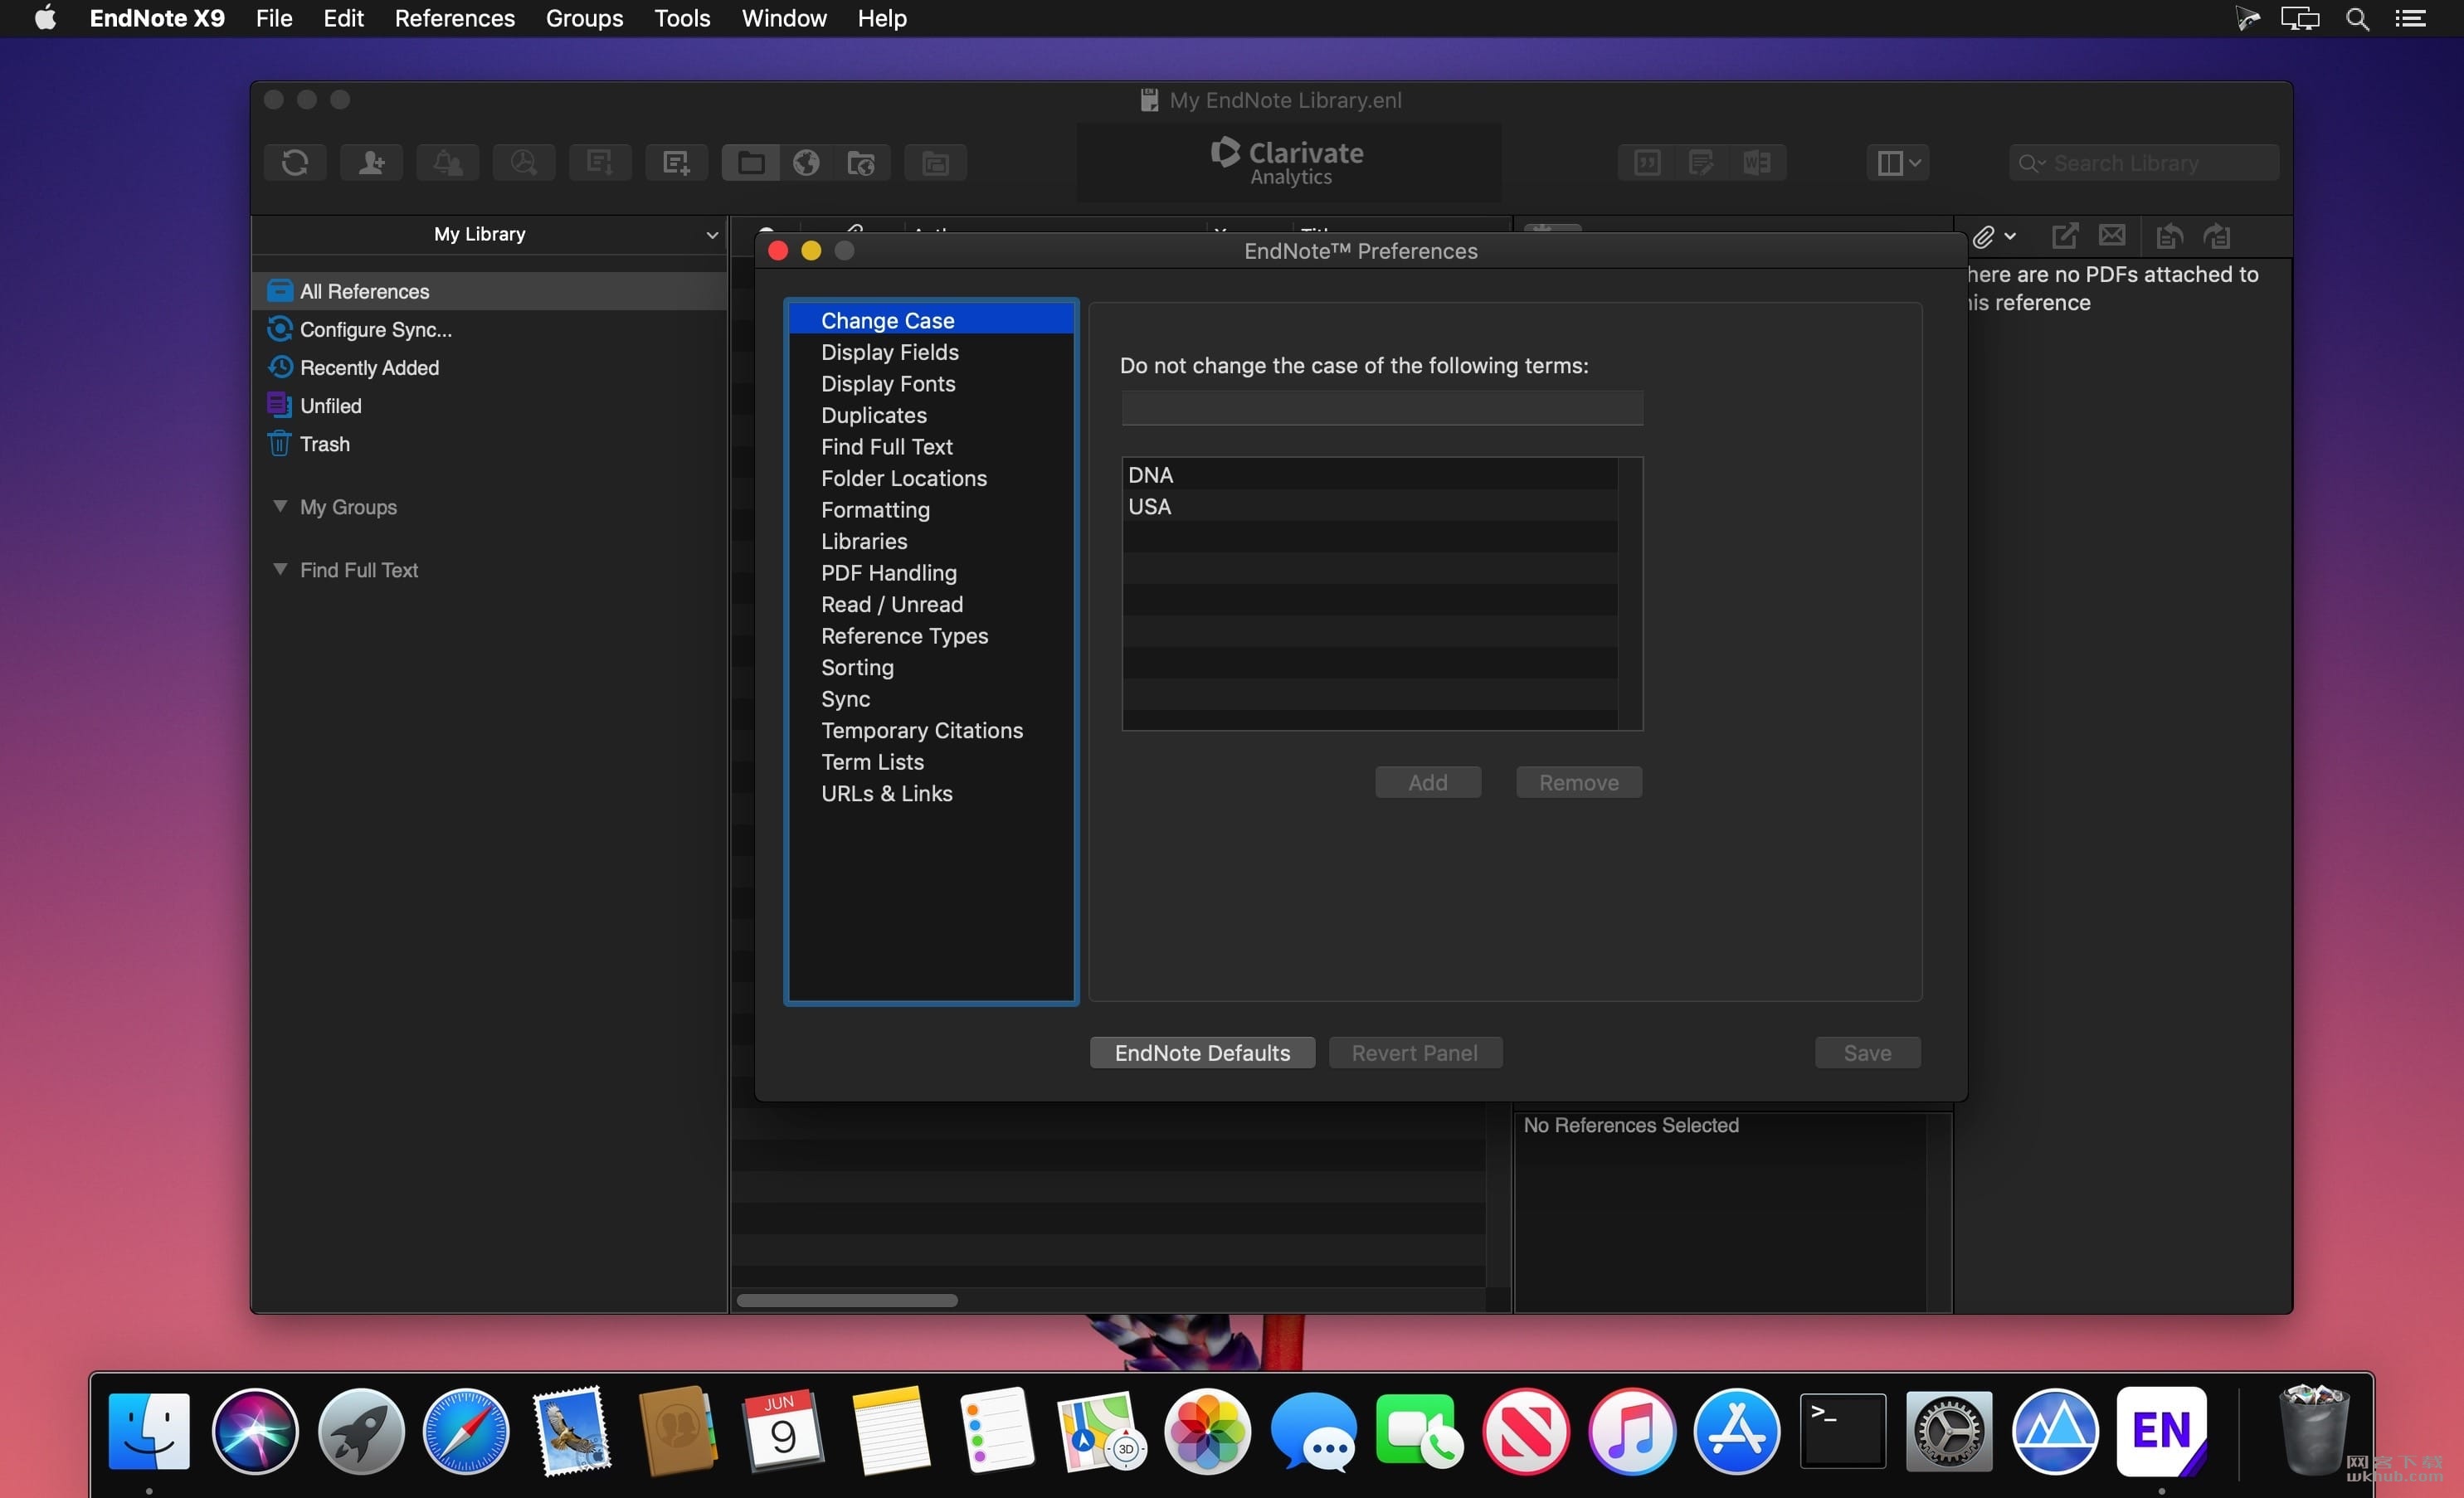Open the Groups menu
The height and width of the screenshot is (1498, 2464).
click(x=585, y=18)
